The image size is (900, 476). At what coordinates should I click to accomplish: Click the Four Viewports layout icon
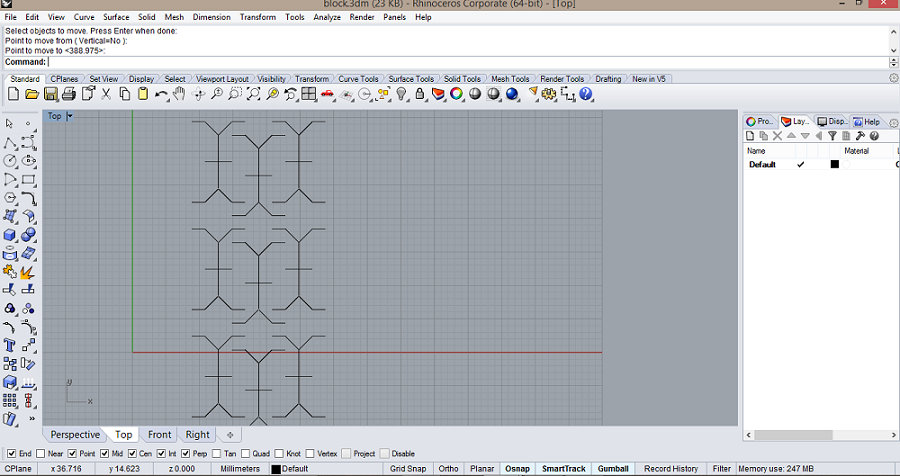(309, 94)
